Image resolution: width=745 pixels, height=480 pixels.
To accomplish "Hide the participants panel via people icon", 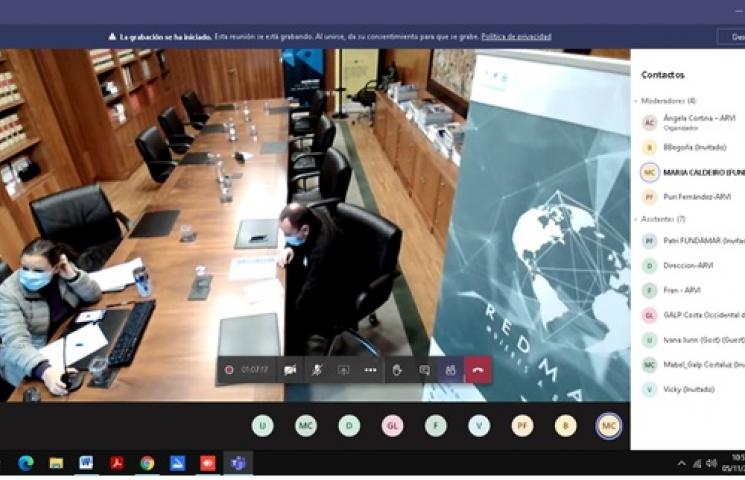I will point(451,370).
